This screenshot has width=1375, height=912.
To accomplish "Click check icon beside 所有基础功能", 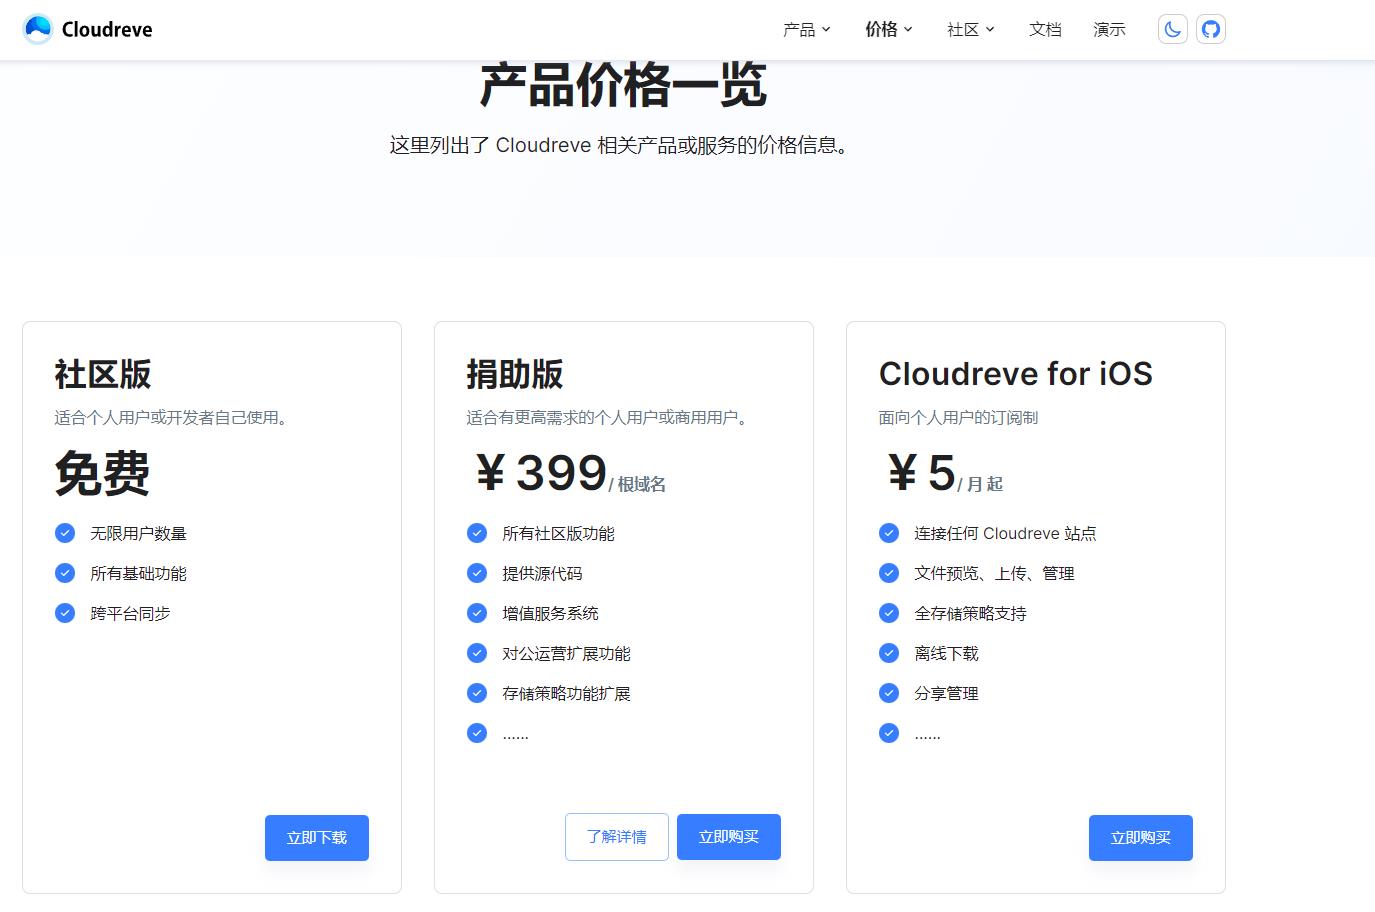I will click(65, 573).
